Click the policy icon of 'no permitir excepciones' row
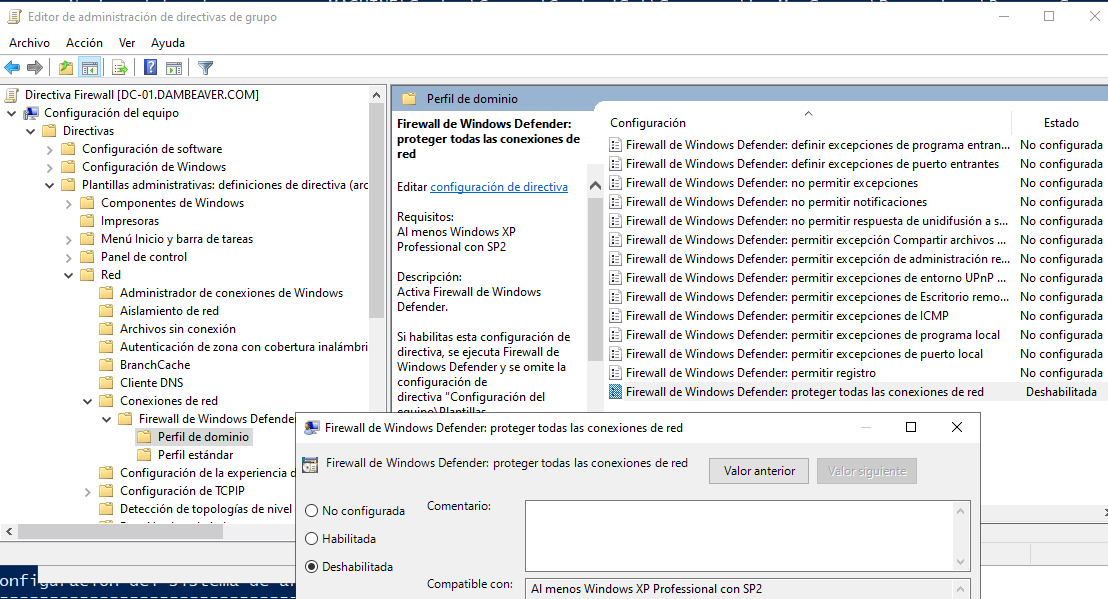Image resolution: width=1108 pixels, height=599 pixels. [x=615, y=183]
